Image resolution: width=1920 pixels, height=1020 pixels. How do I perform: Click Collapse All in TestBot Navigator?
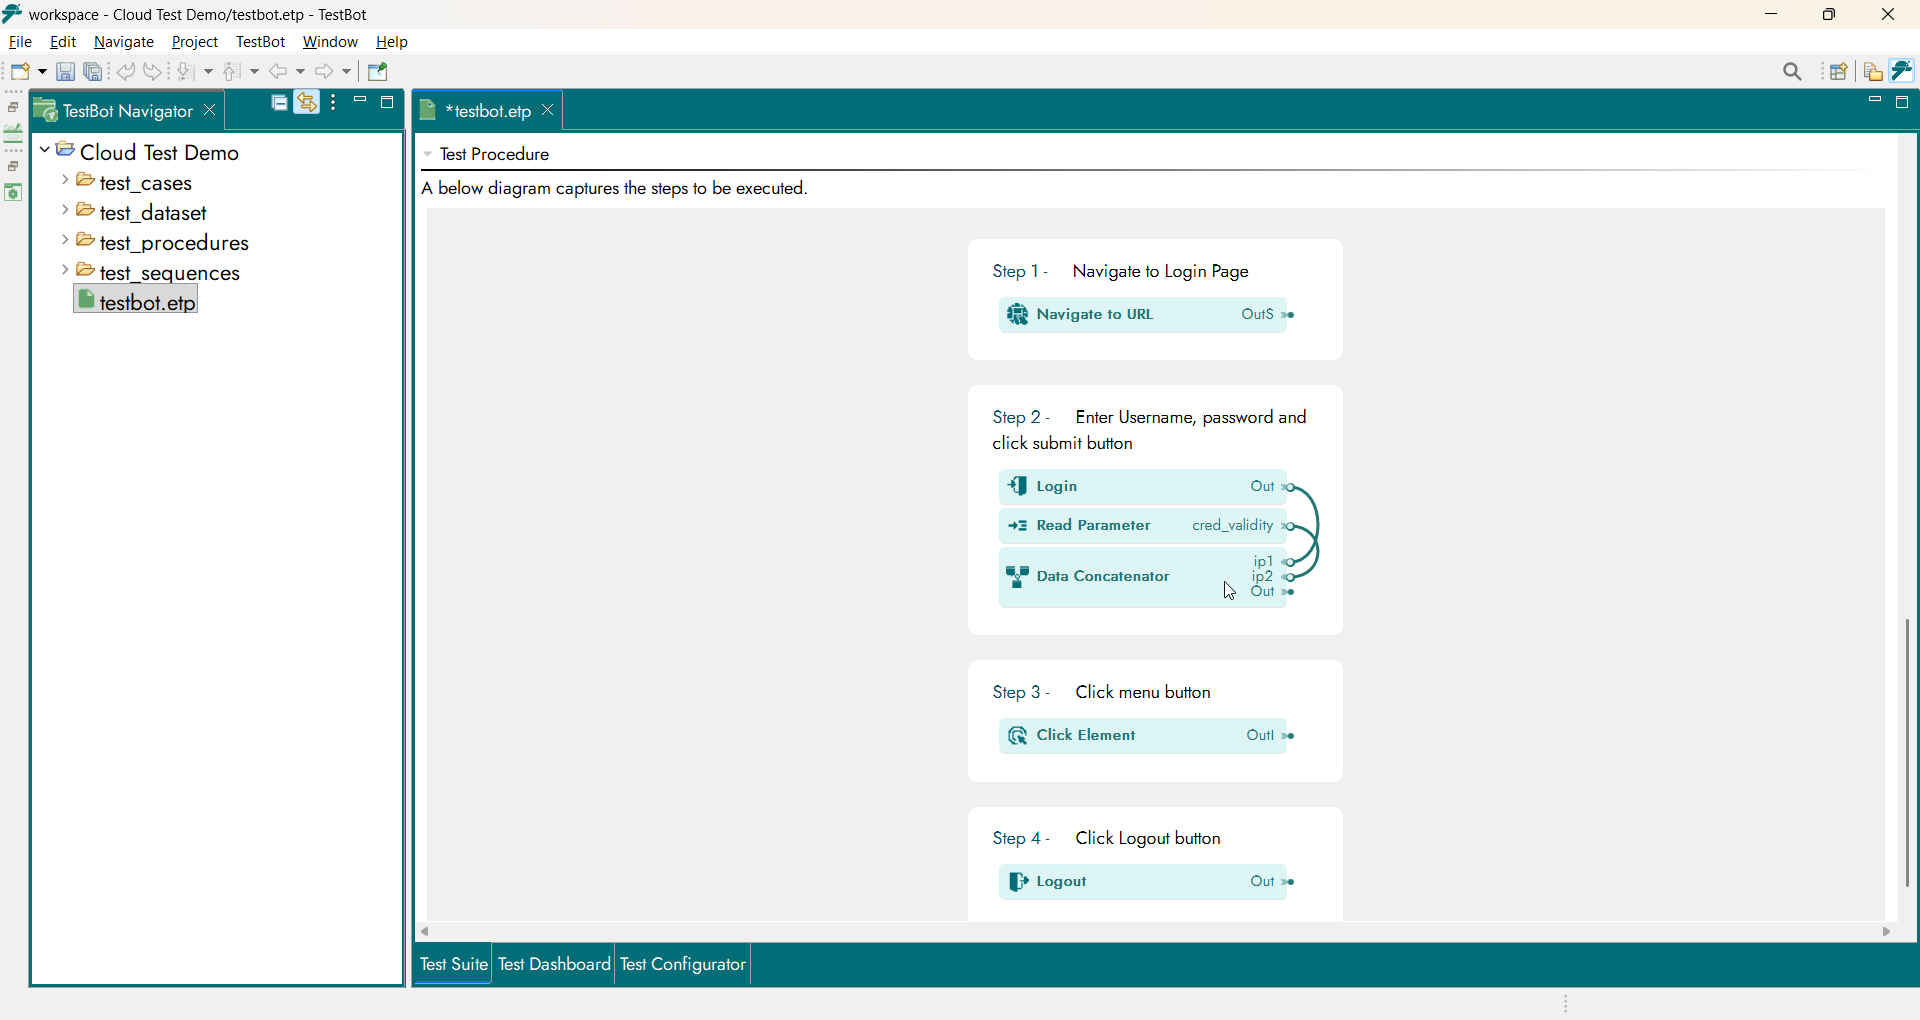(x=280, y=103)
